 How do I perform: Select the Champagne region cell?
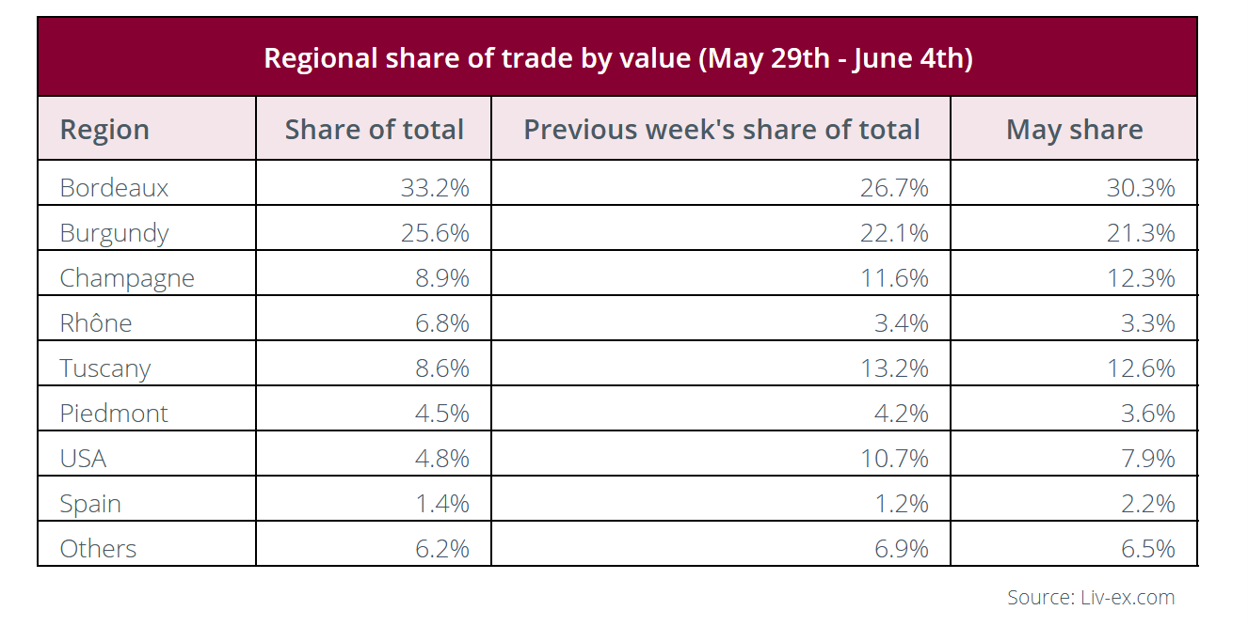[x=127, y=278]
